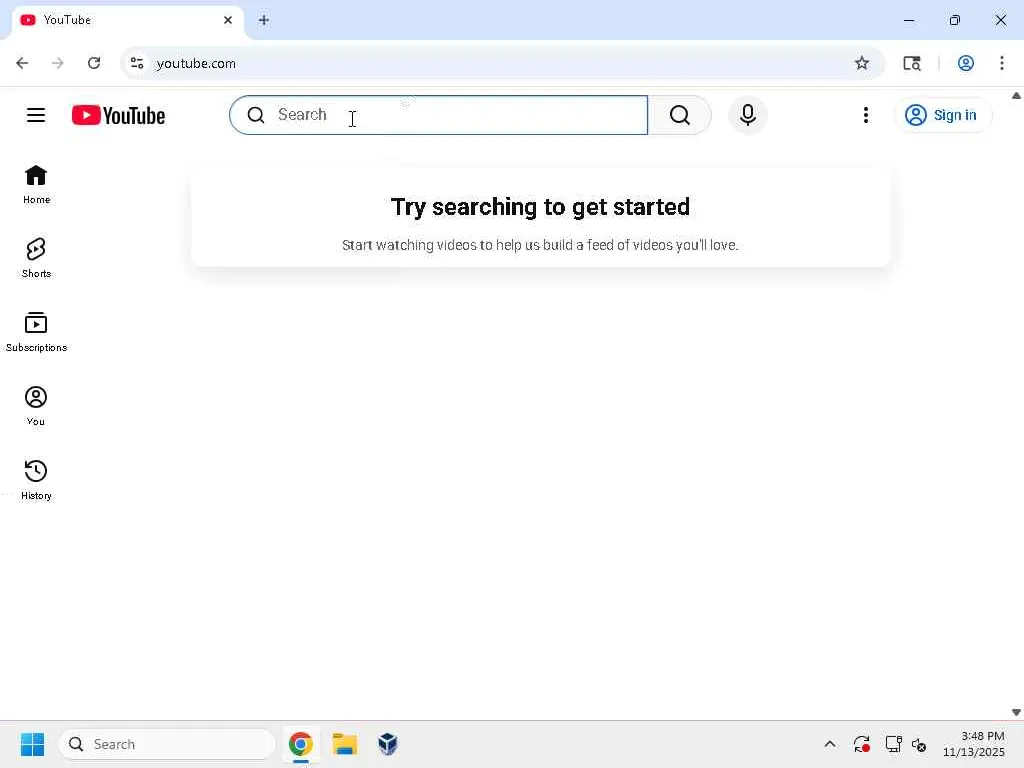This screenshot has height=768, width=1024.
Task: Reload the current page
Action: click(93, 63)
